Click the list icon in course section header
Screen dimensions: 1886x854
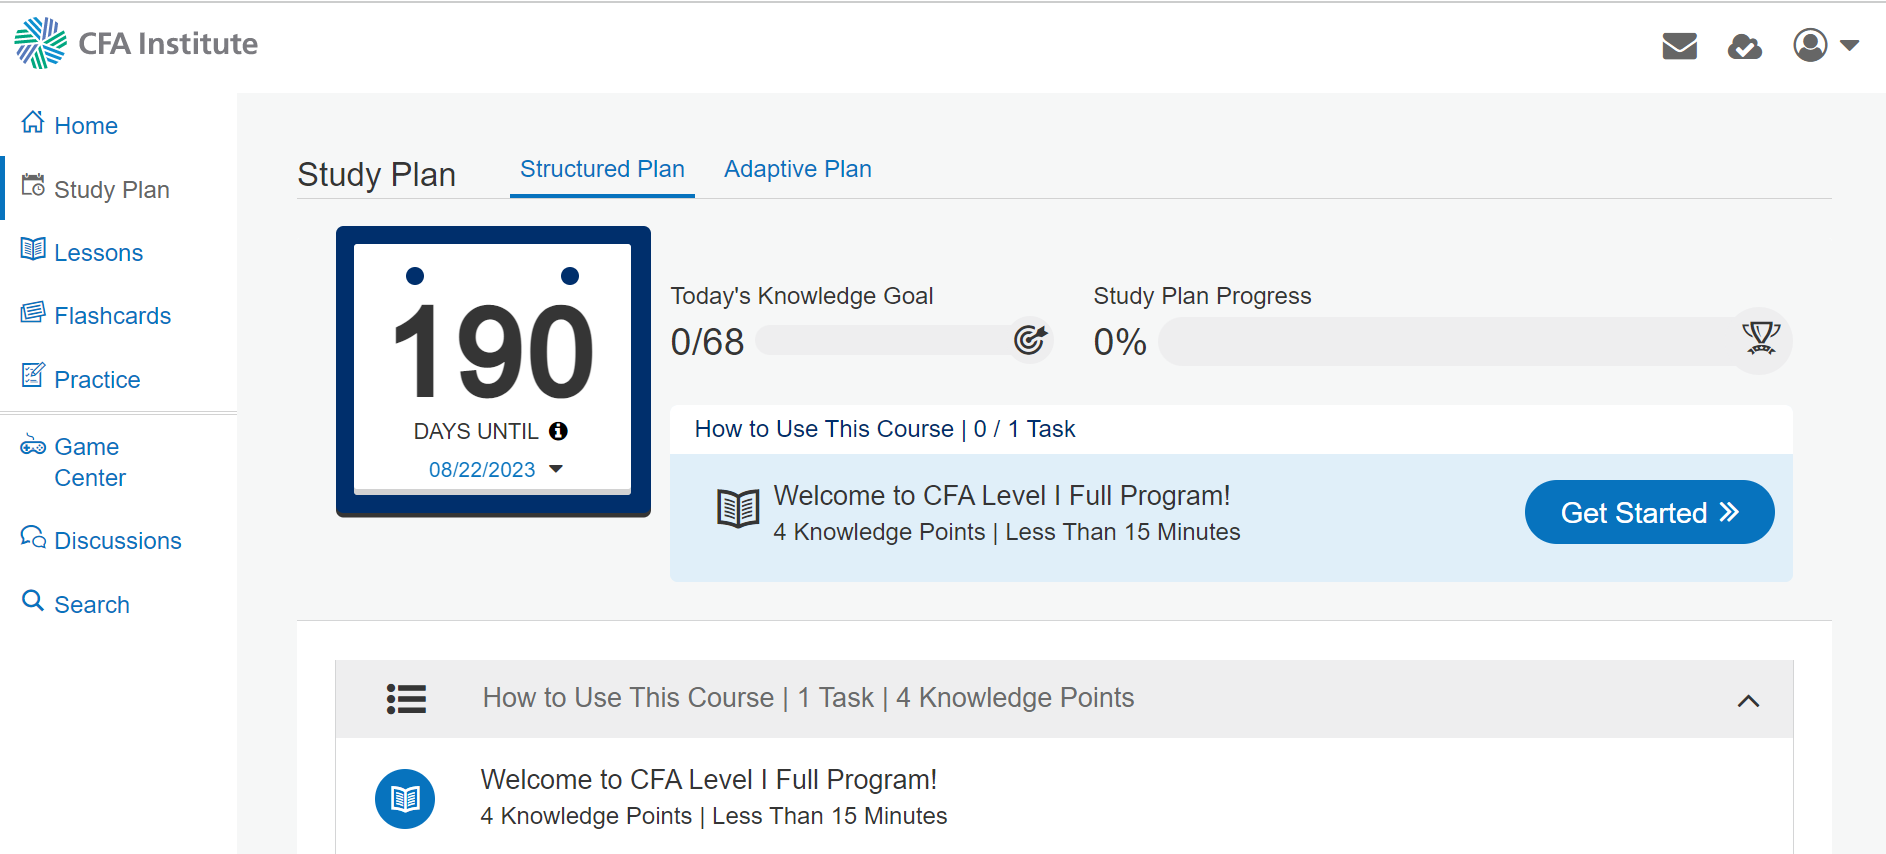click(x=406, y=698)
